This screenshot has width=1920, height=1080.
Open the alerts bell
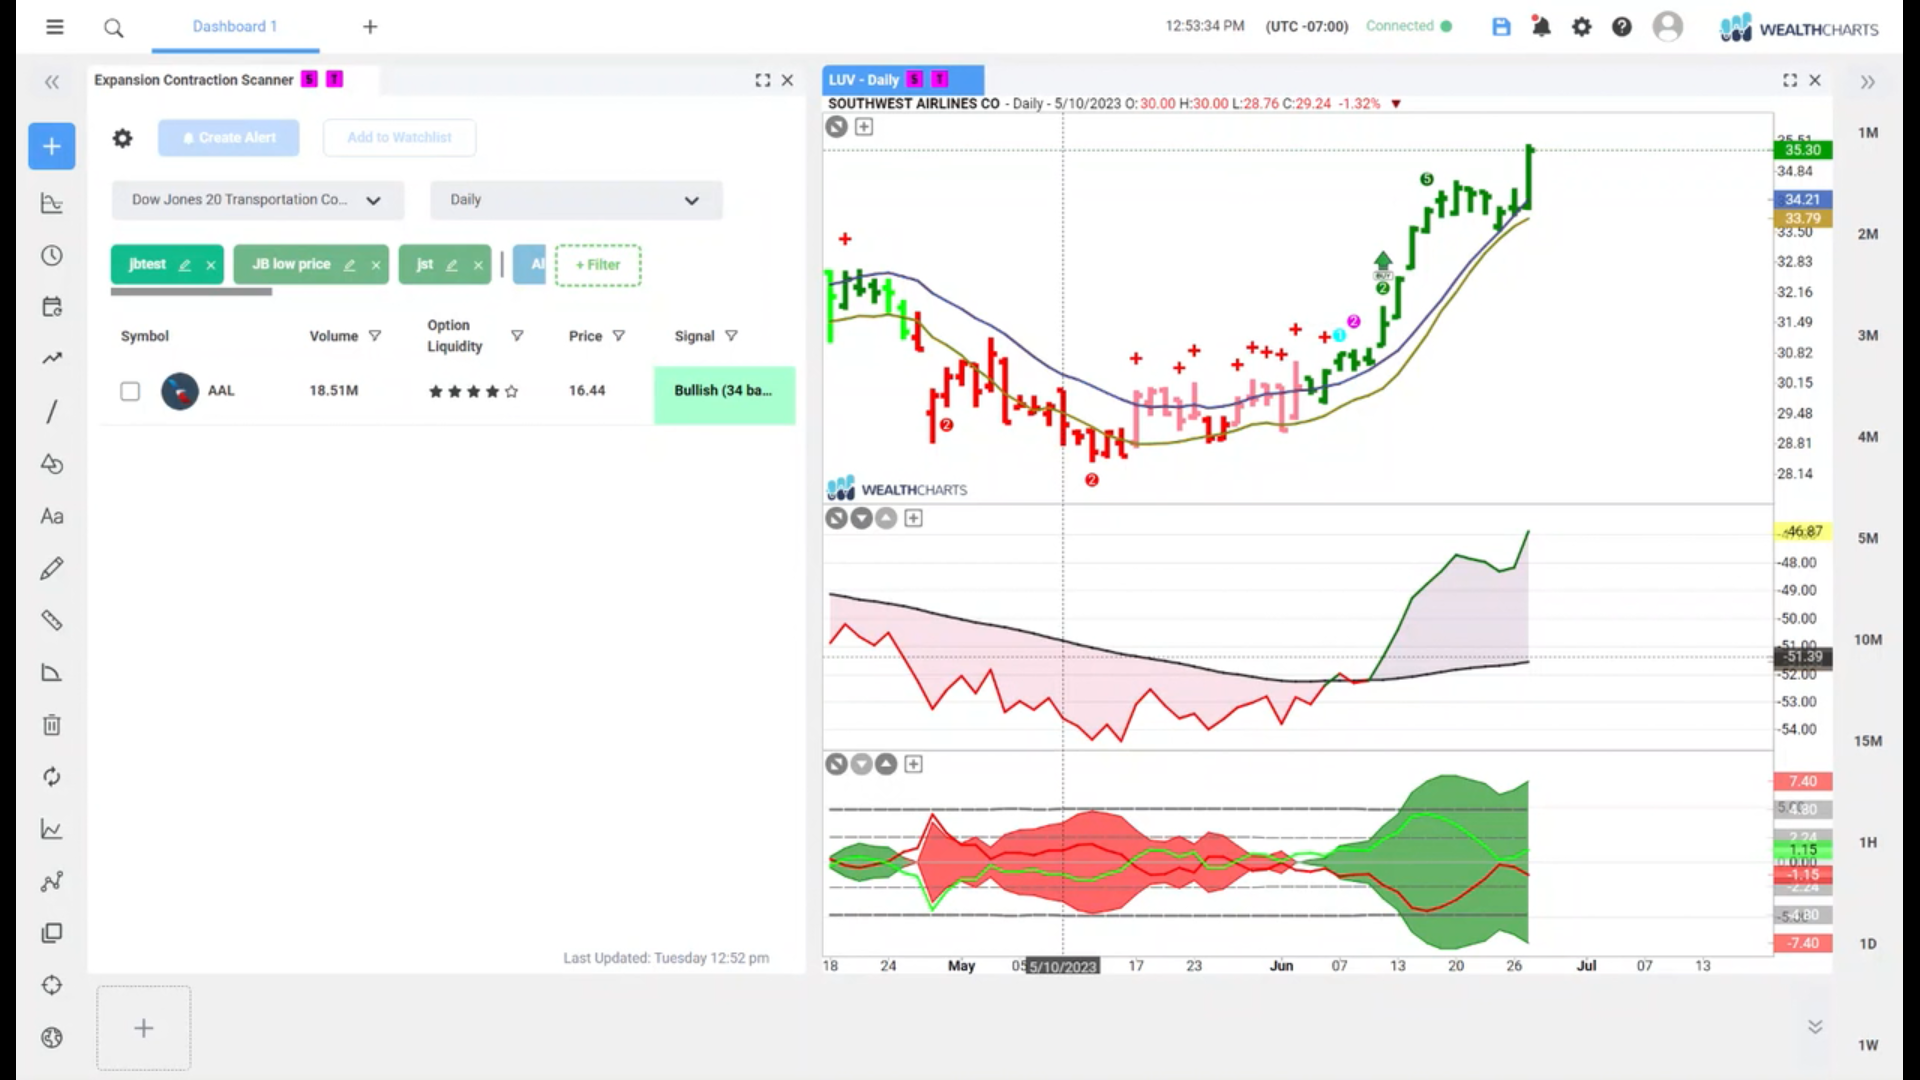(x=1541, y=27)
